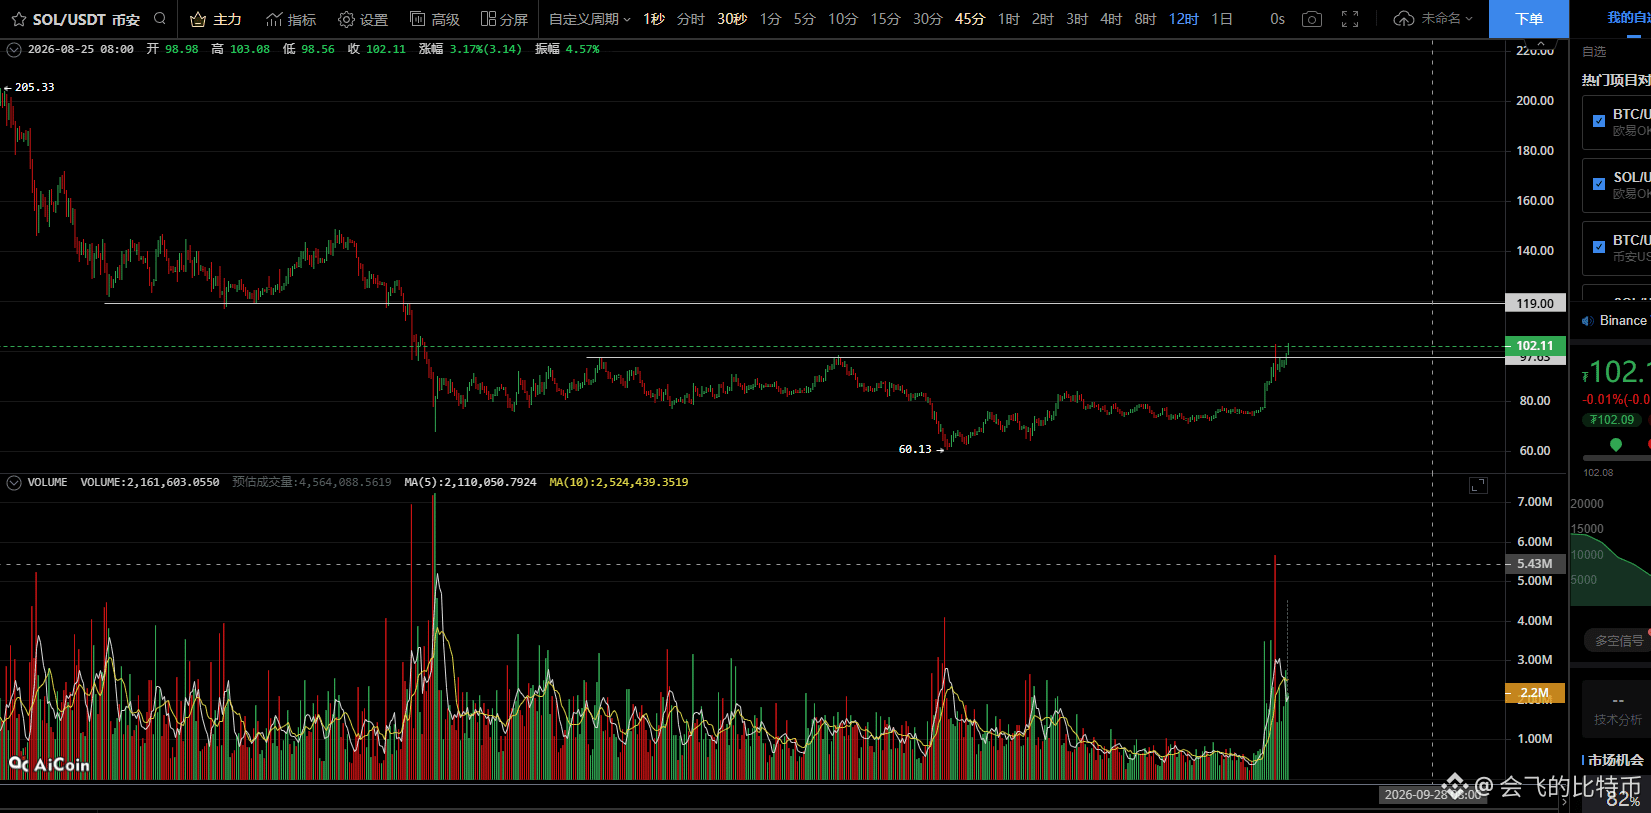Click the 5.43M volume axis label
The height and width of the screenshot is (813, 1651).
[1535, 564]
